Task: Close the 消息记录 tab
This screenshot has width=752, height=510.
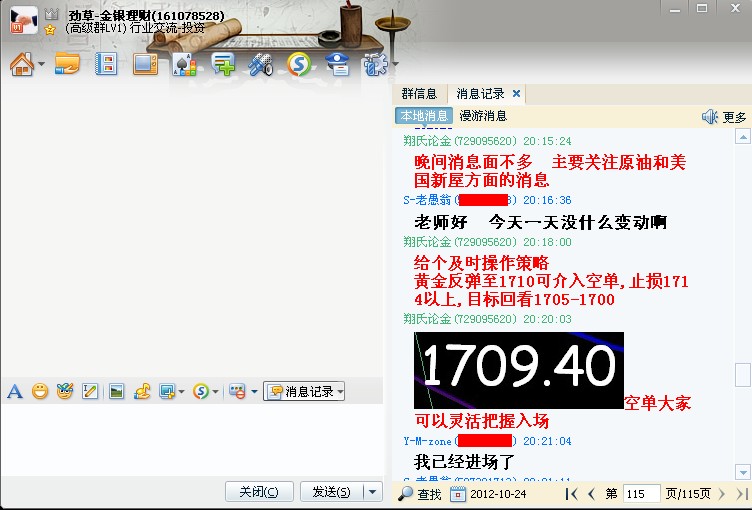Action: coord(516,93)
